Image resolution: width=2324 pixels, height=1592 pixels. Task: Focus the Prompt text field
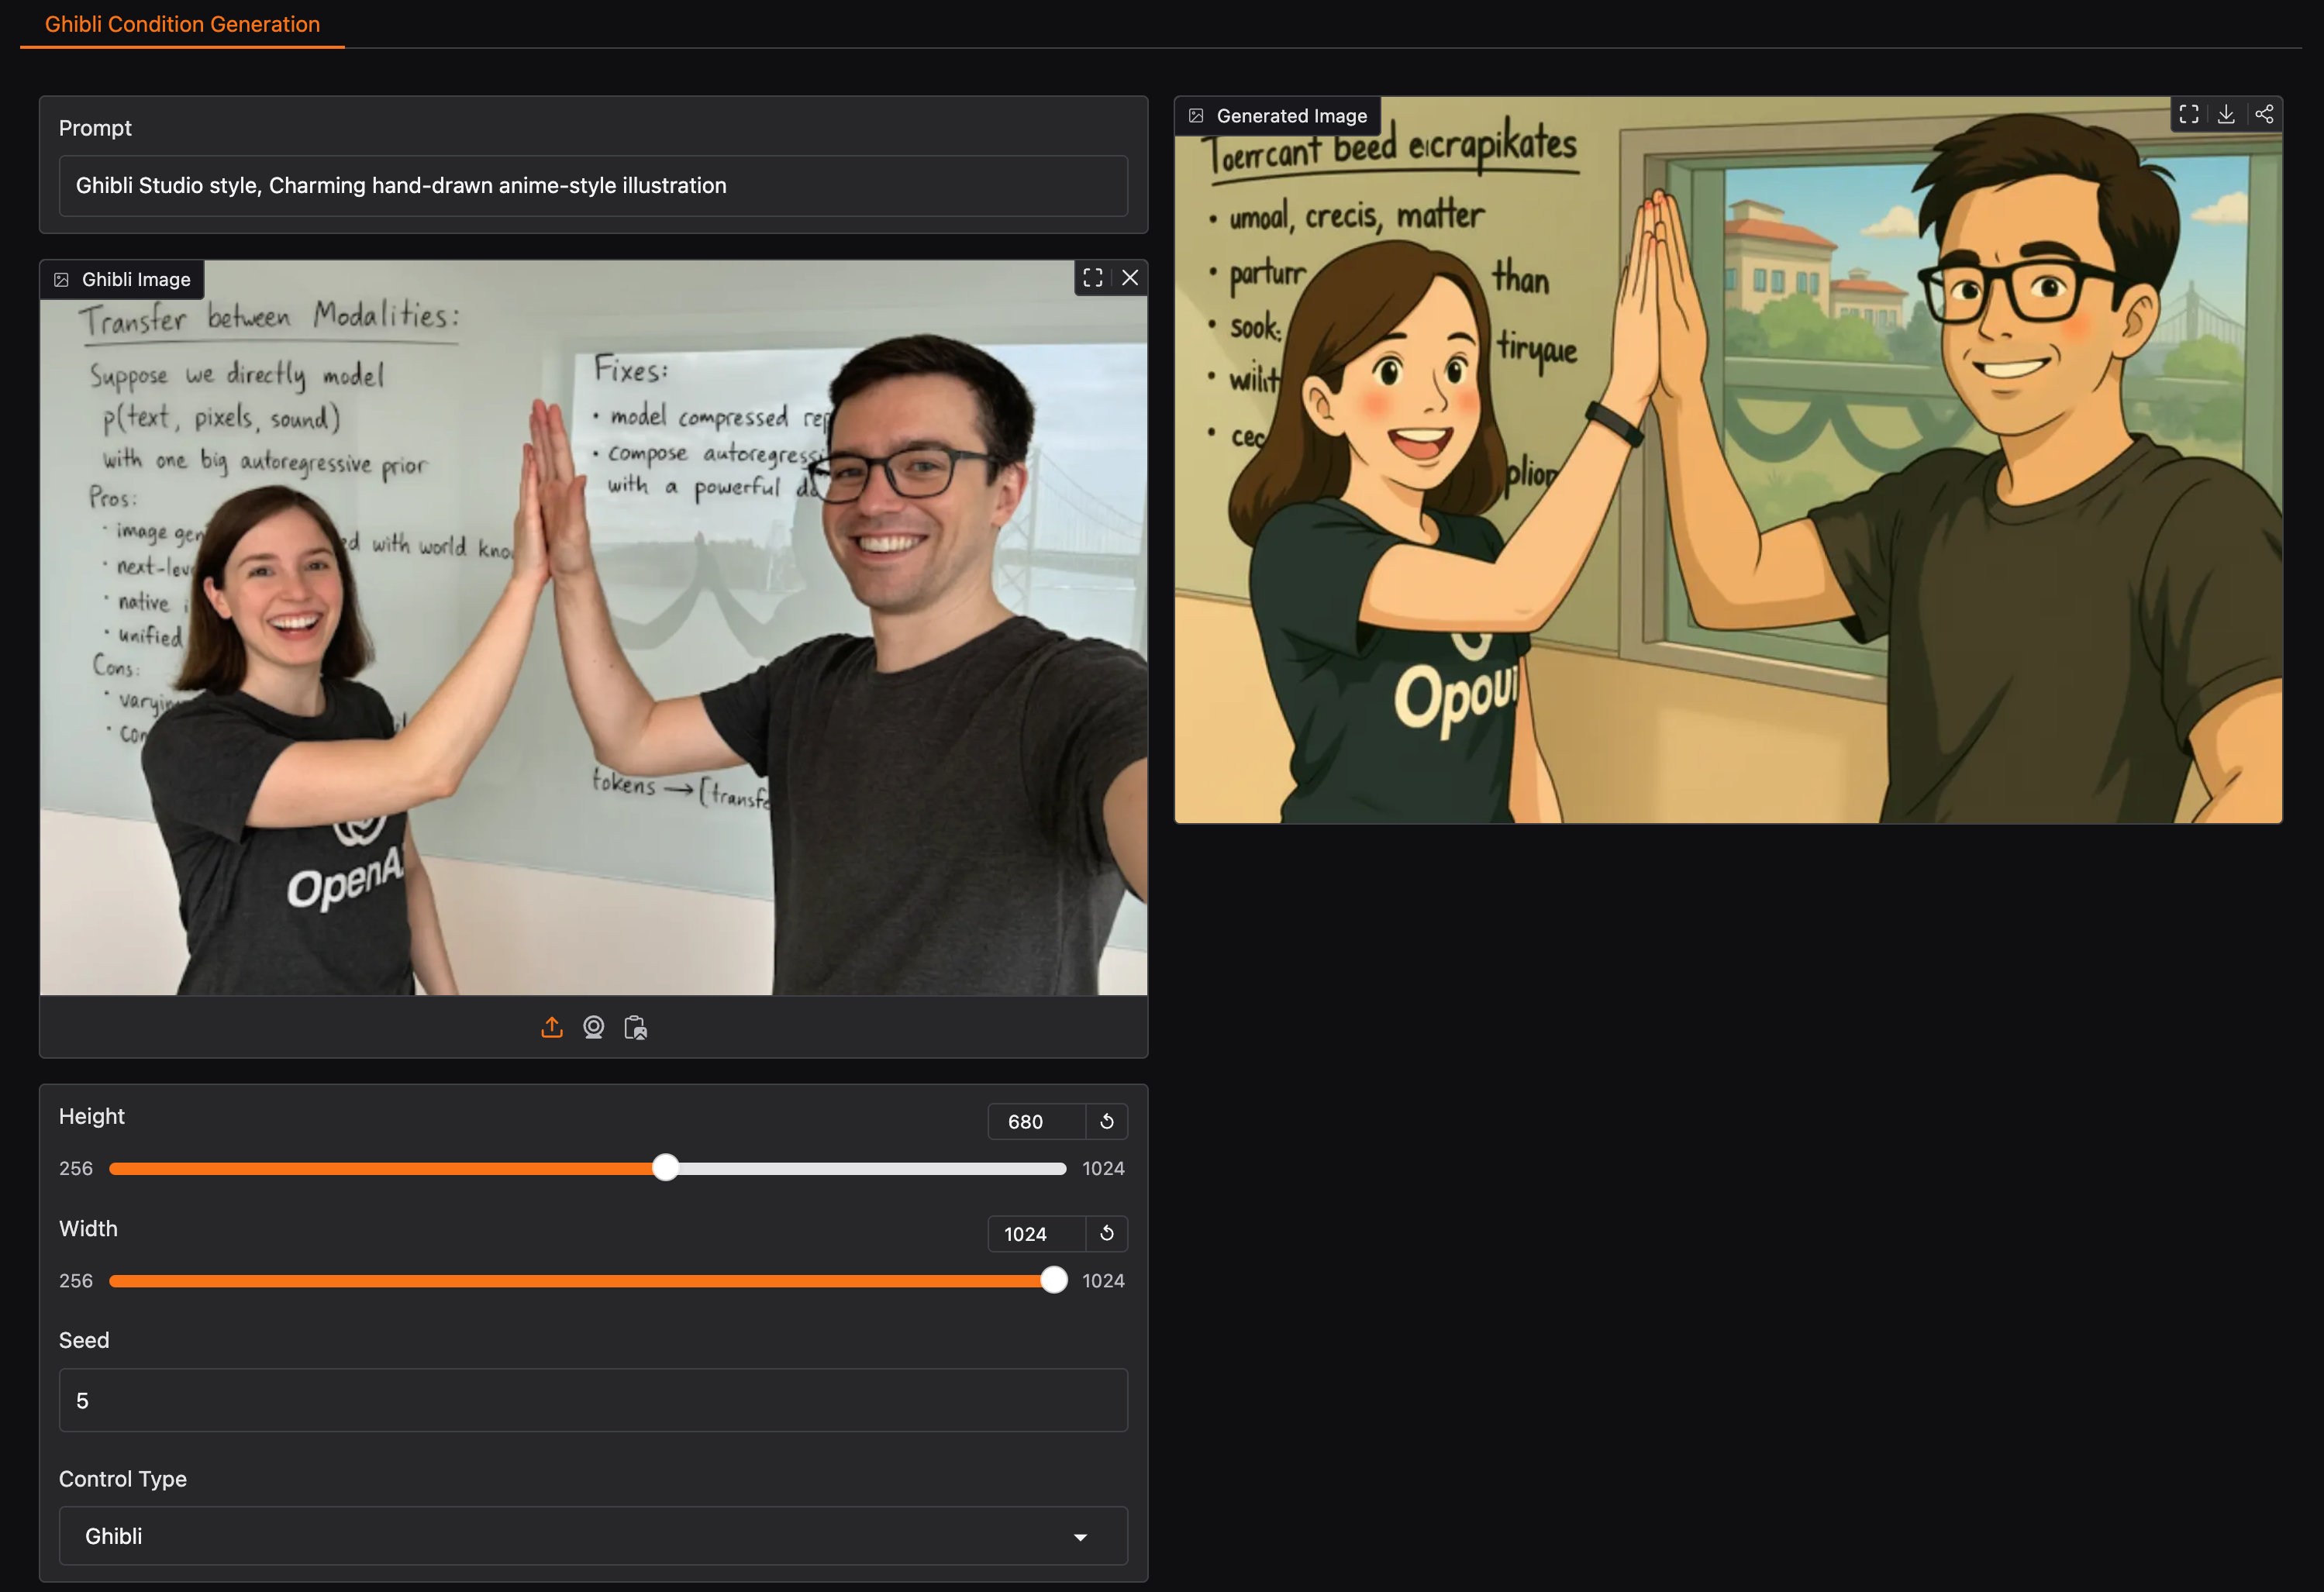[x=592, y=186]
